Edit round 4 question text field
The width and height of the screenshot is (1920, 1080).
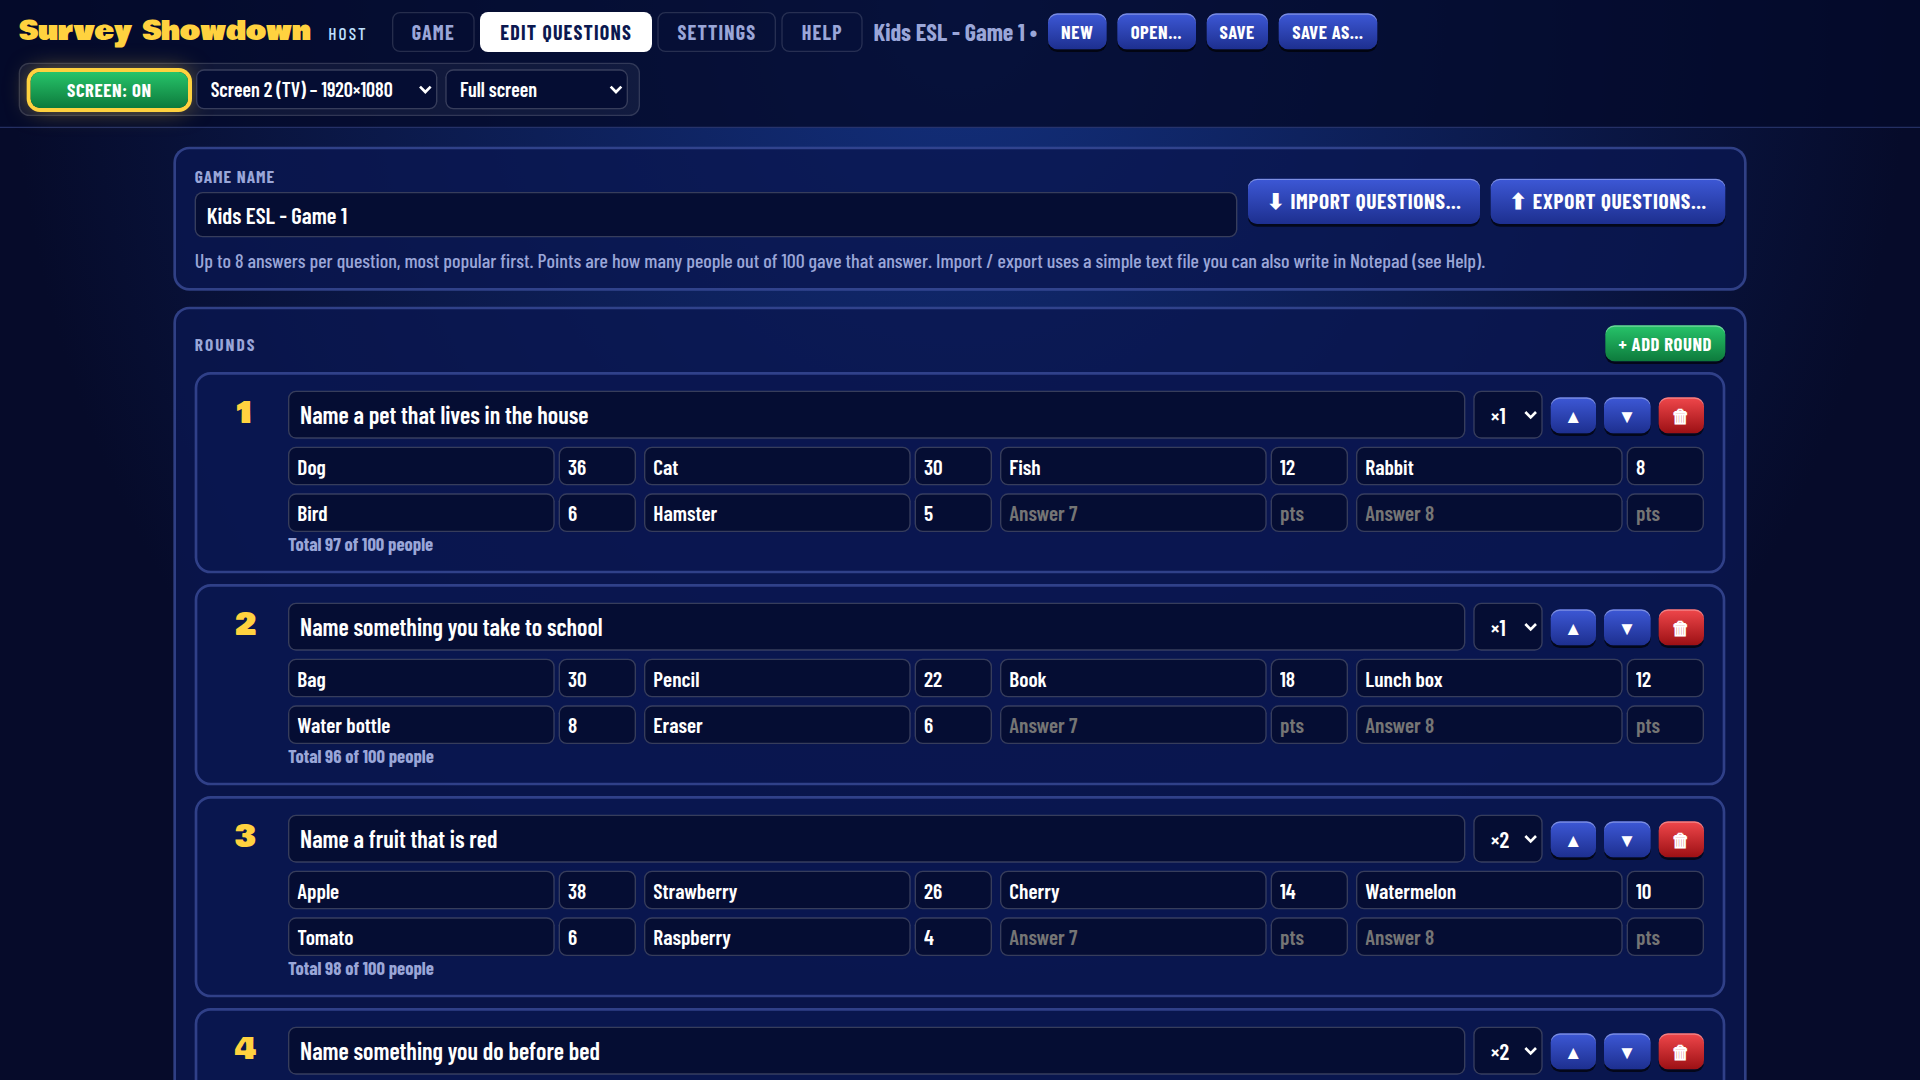coord(876,1051)
